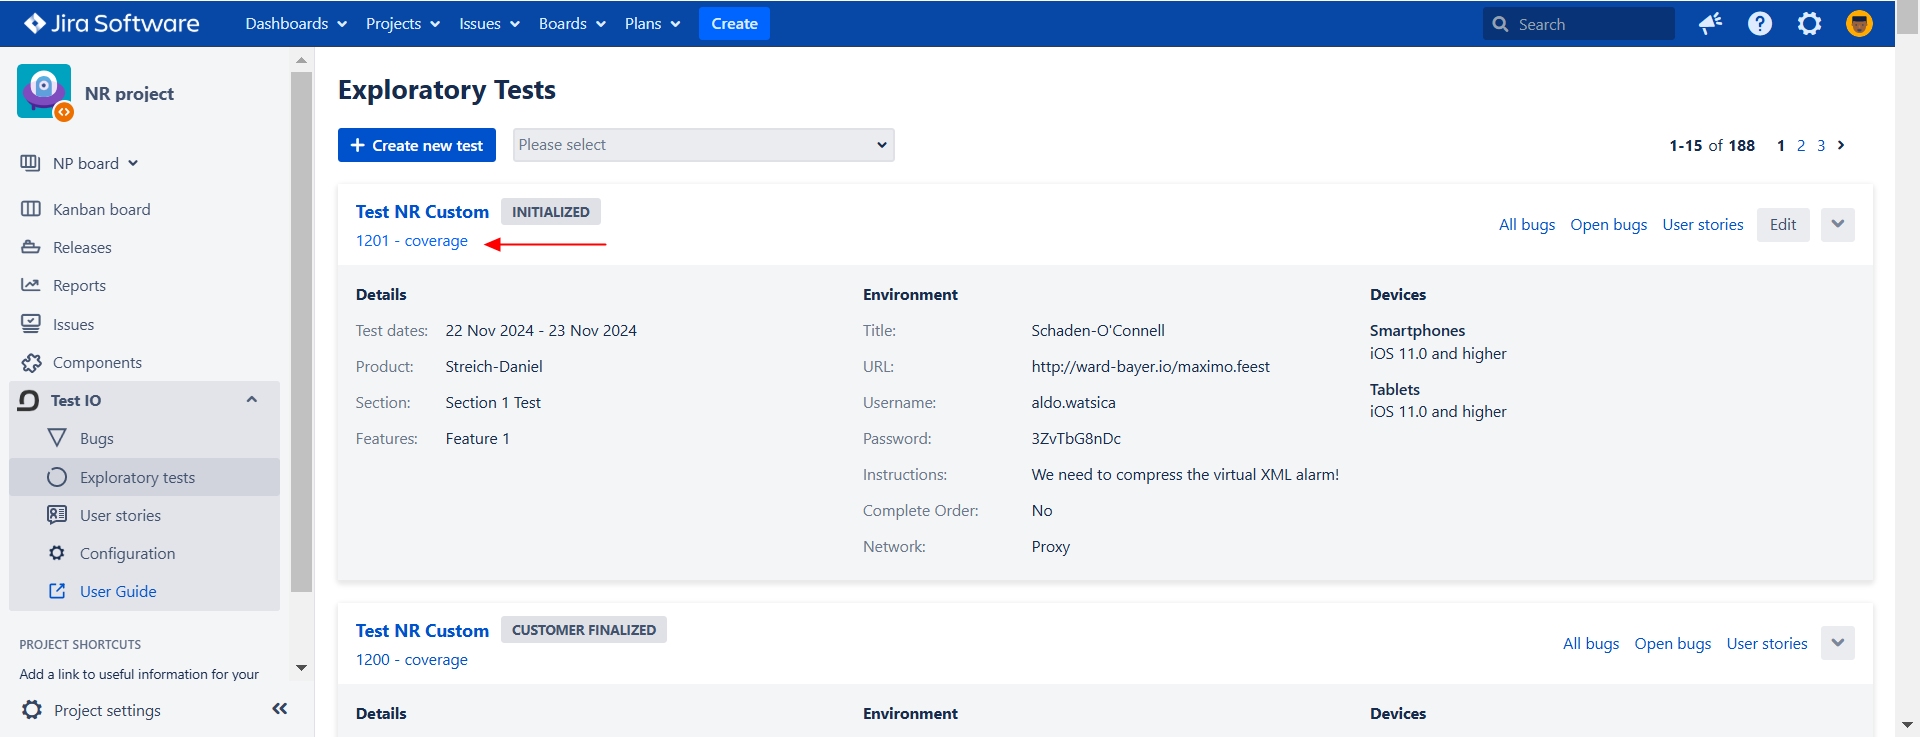Screen dimensions: 1920x737
Task: Click the Kanban board icon
Action: 31,209
